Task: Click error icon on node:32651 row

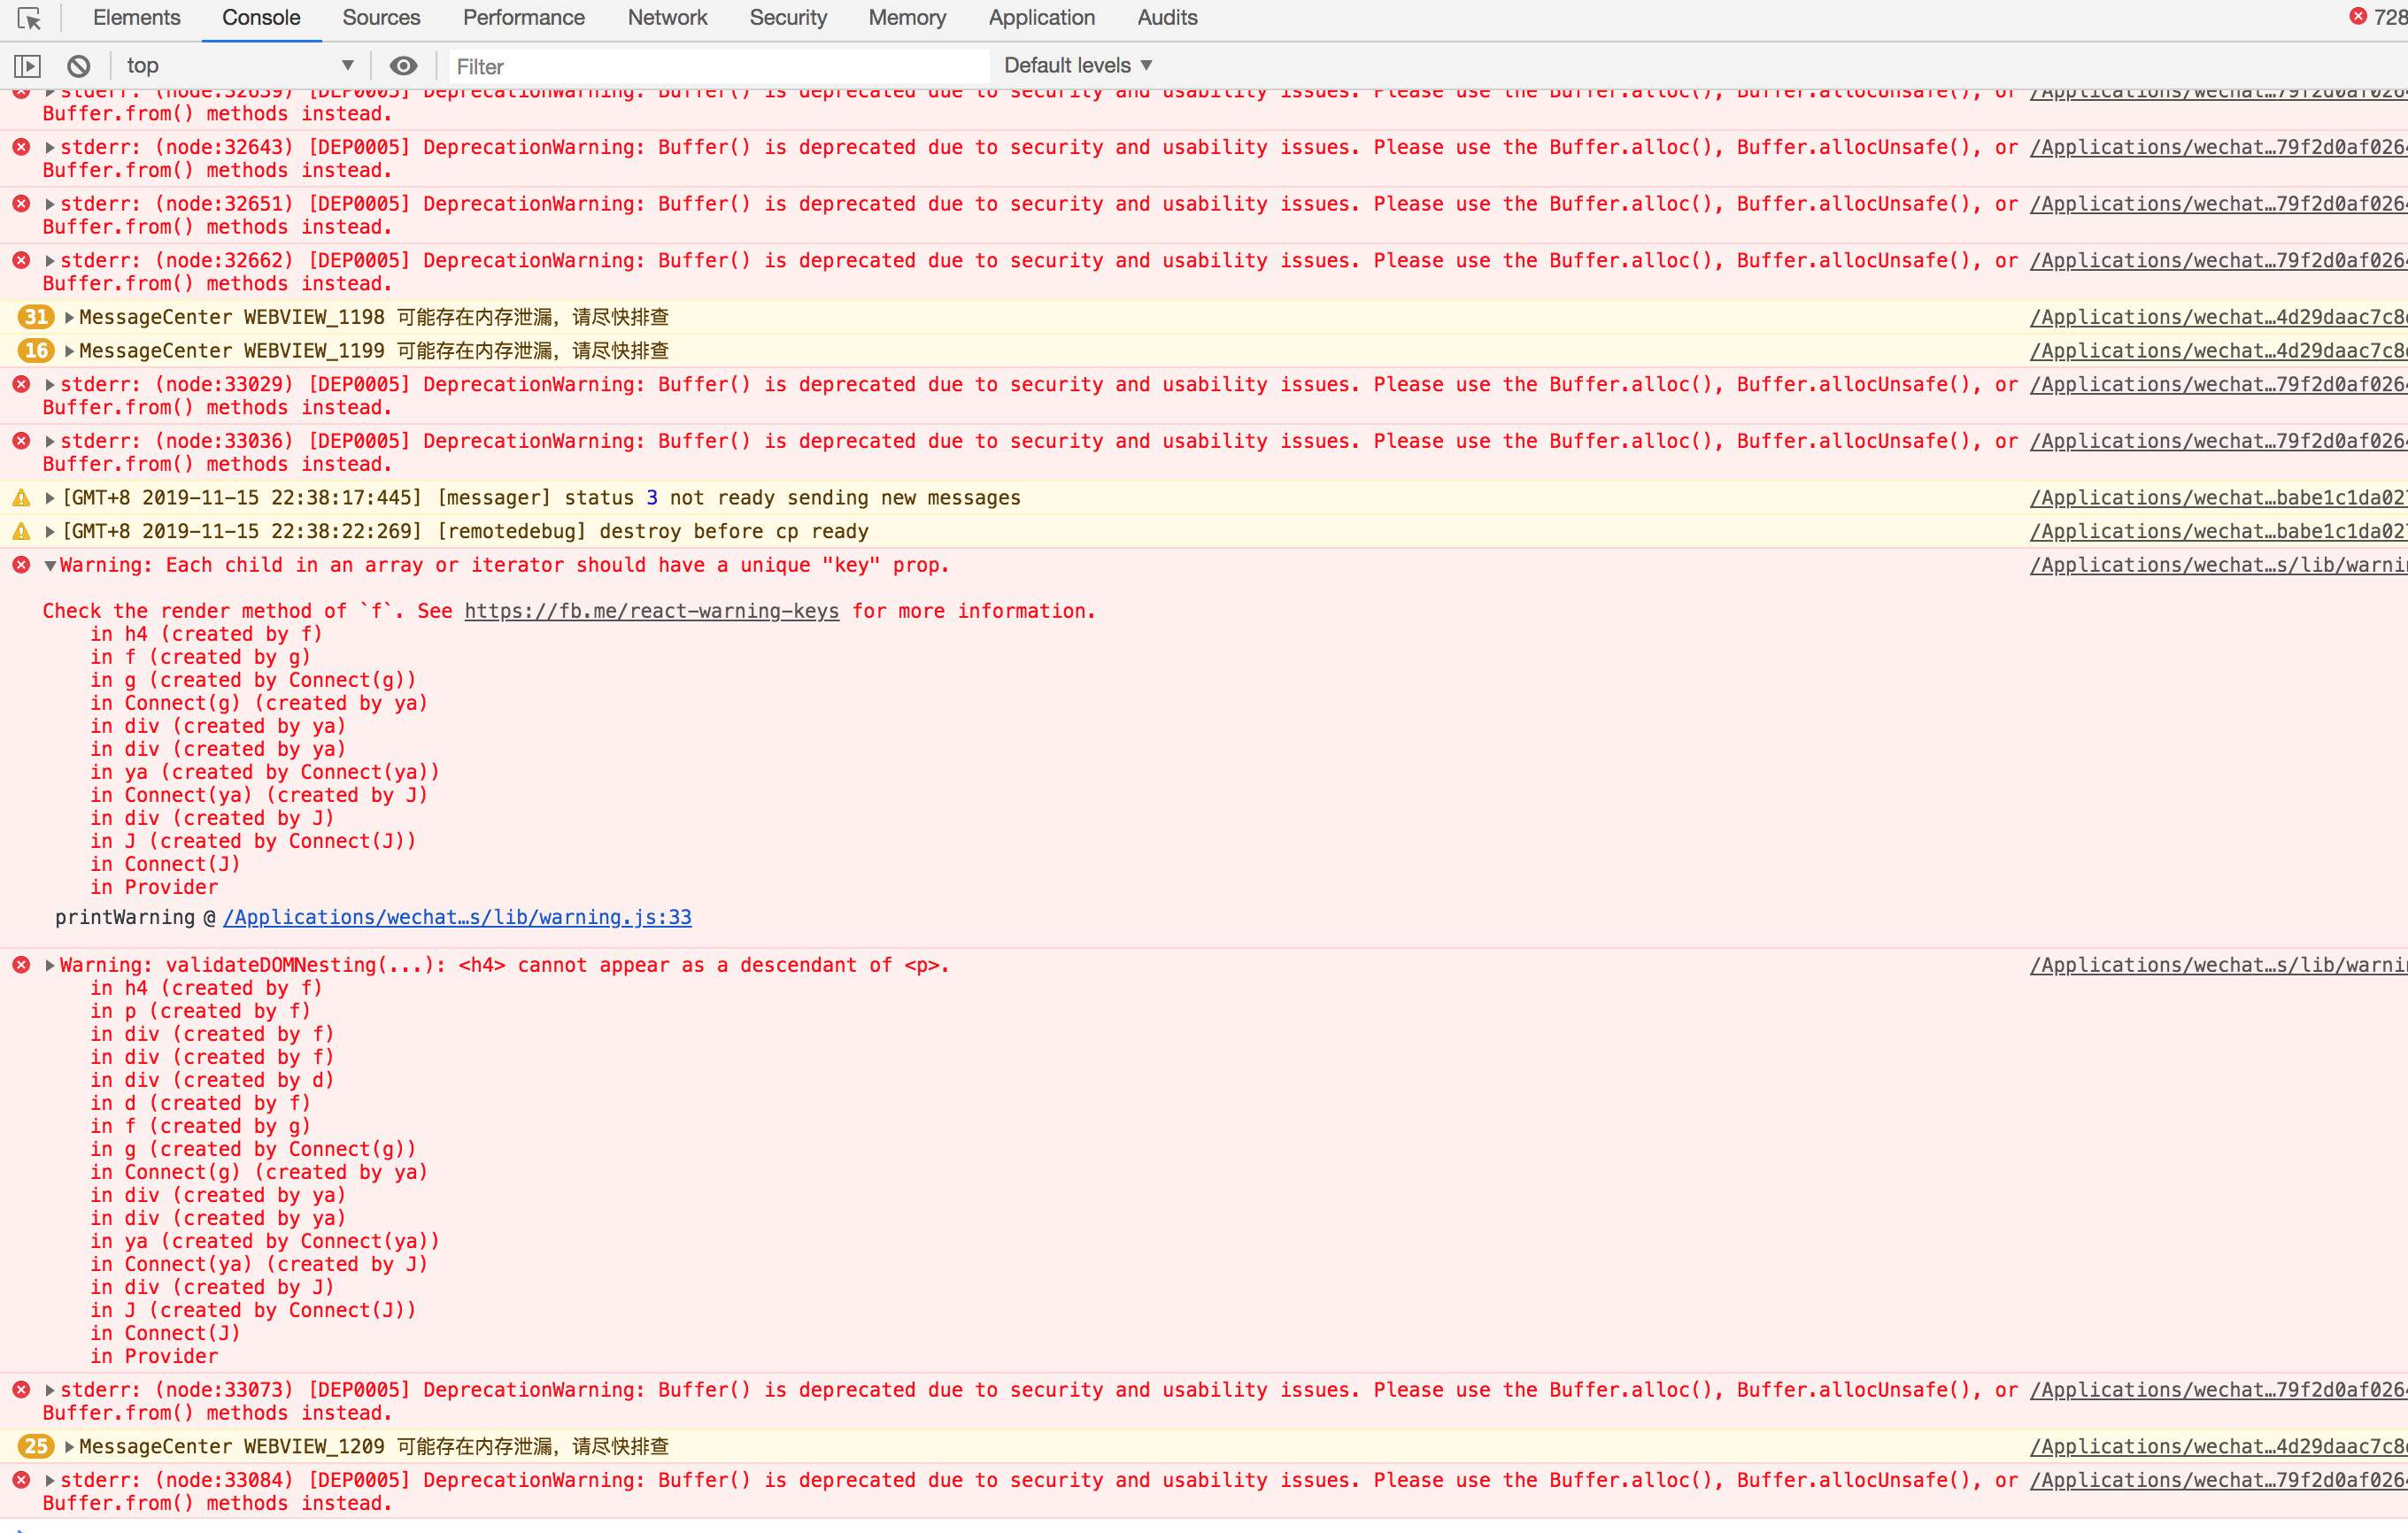Action: 21,204
